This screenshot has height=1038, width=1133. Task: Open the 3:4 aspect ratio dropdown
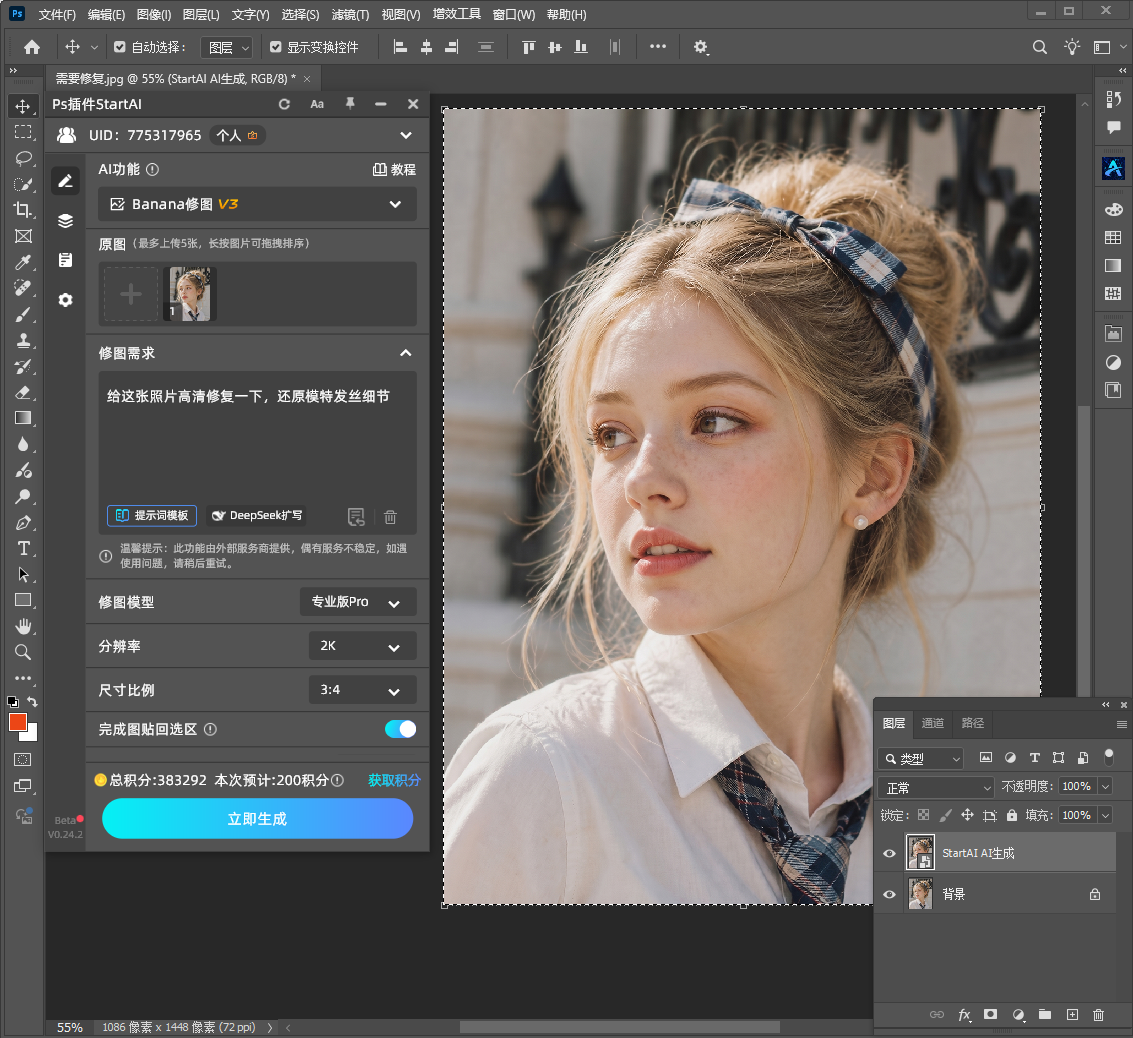point(363,690)
